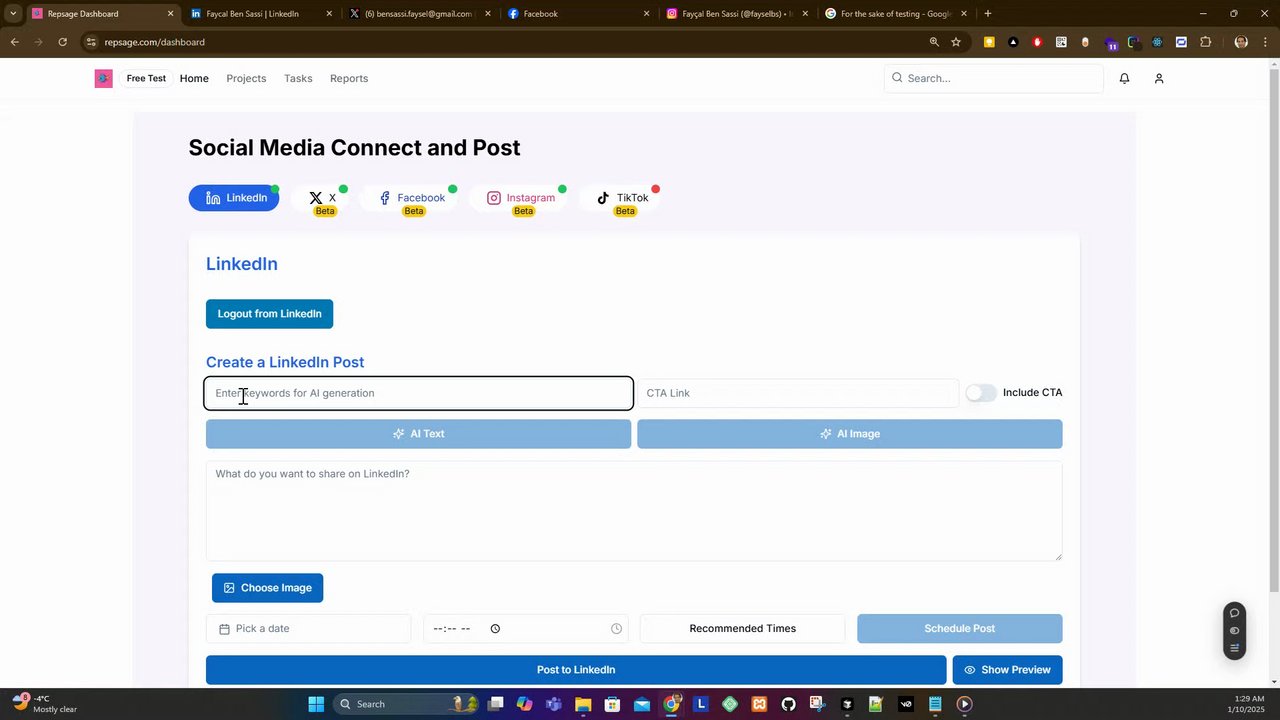Switch to the Facebook browser tab

578,14
